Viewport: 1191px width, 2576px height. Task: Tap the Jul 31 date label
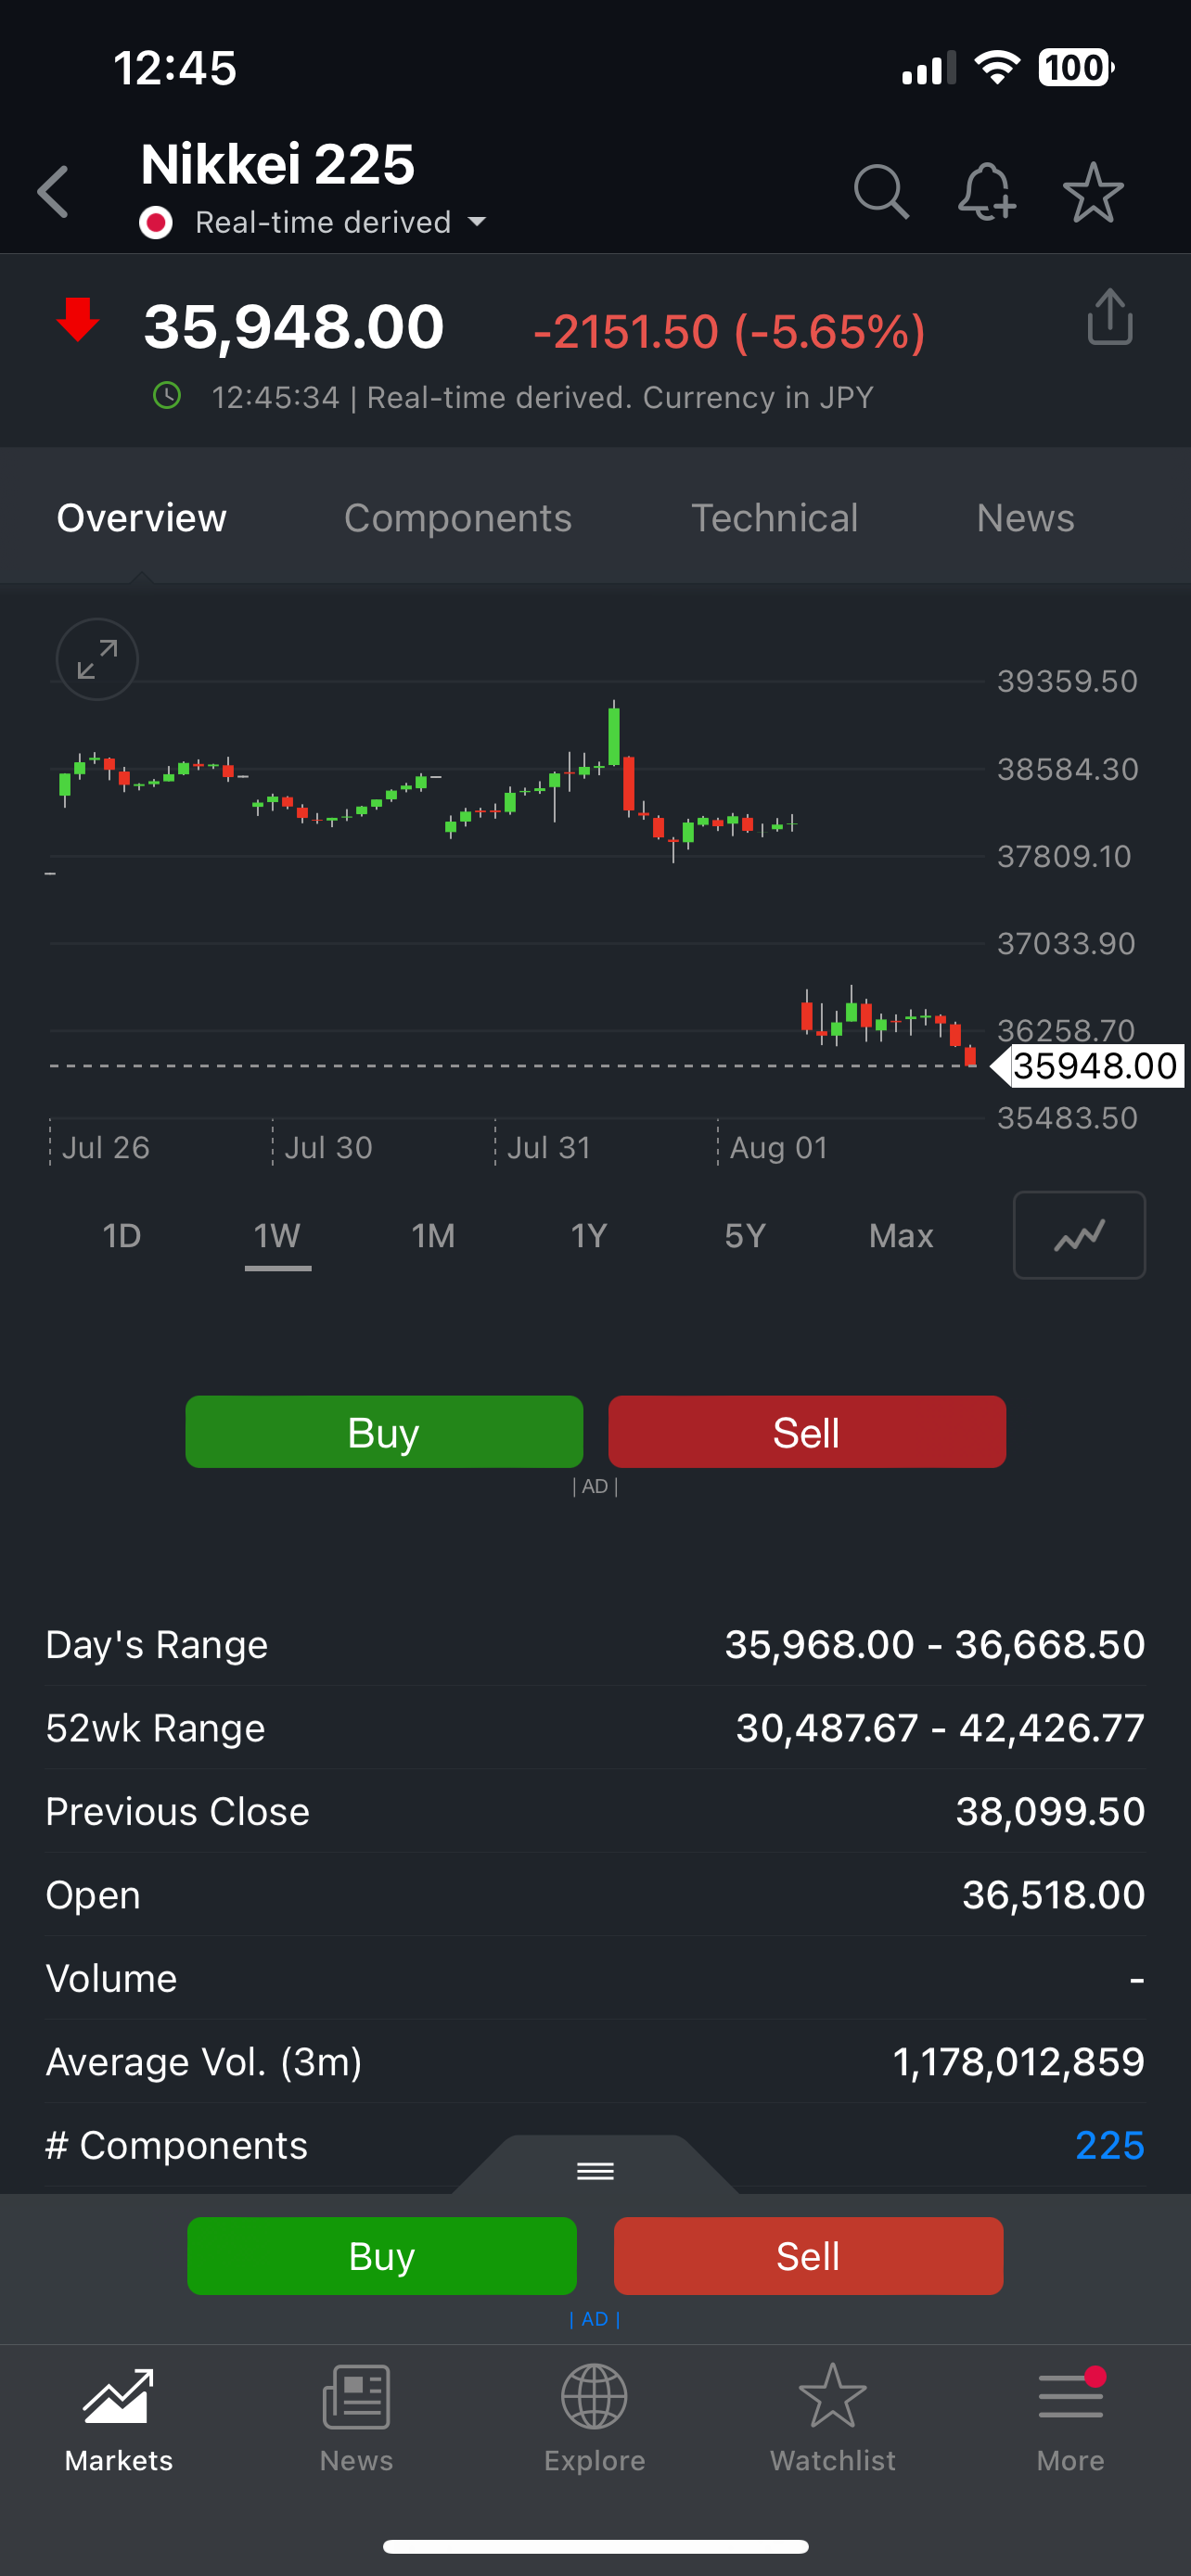548,1147
